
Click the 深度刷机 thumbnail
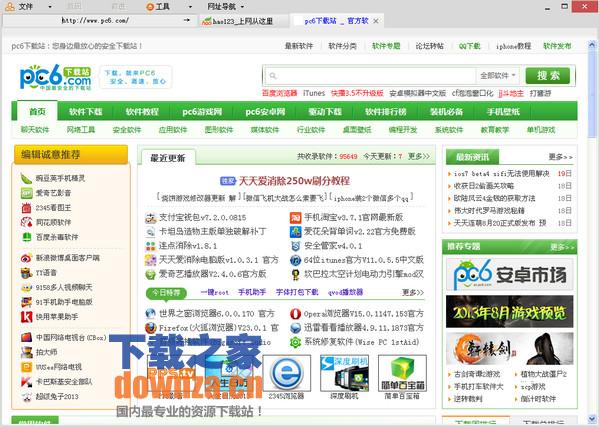click(x=344, y=374)
